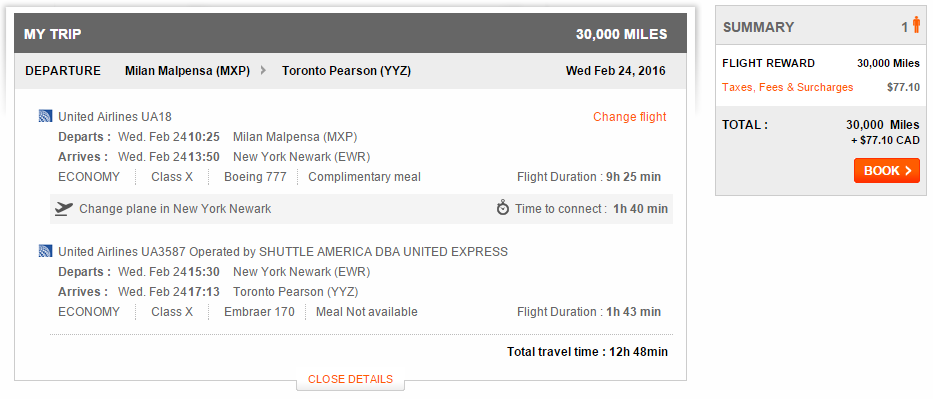Click the United Airlines logo beside UA18
The width and height of the screenshot is (933, 399).
(45, 117)
